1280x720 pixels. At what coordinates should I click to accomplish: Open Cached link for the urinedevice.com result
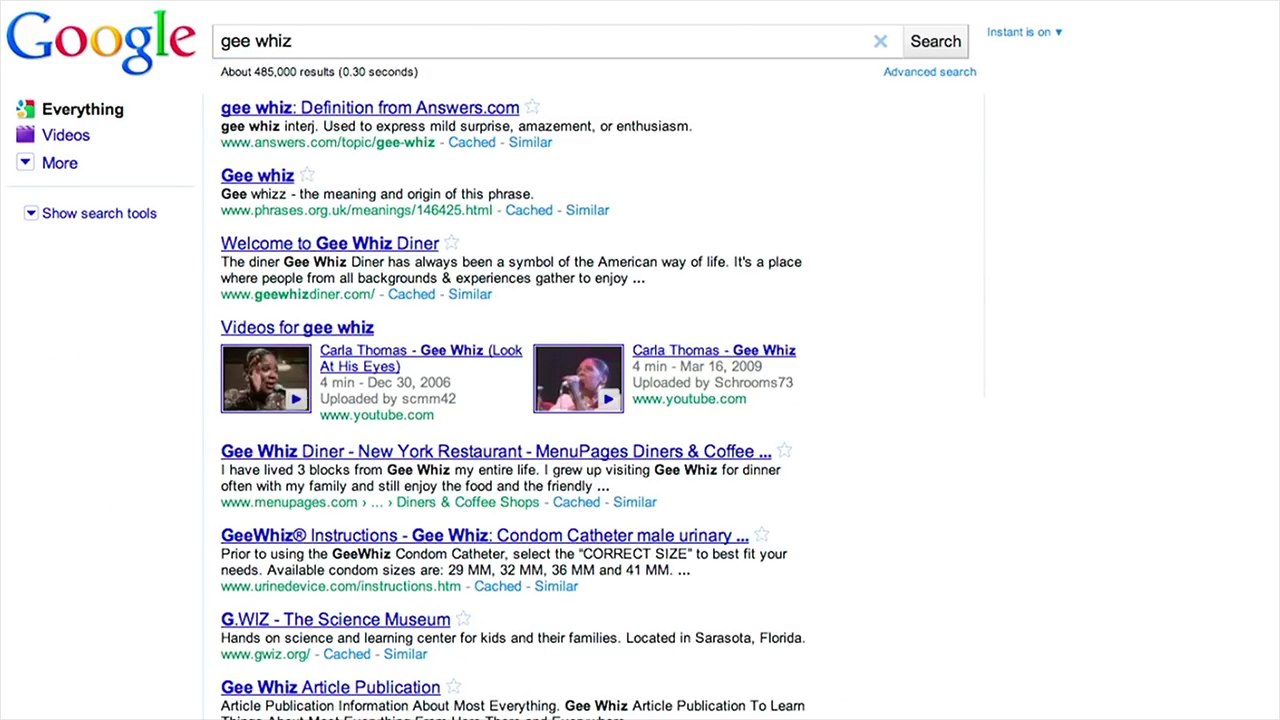point(498,586)
